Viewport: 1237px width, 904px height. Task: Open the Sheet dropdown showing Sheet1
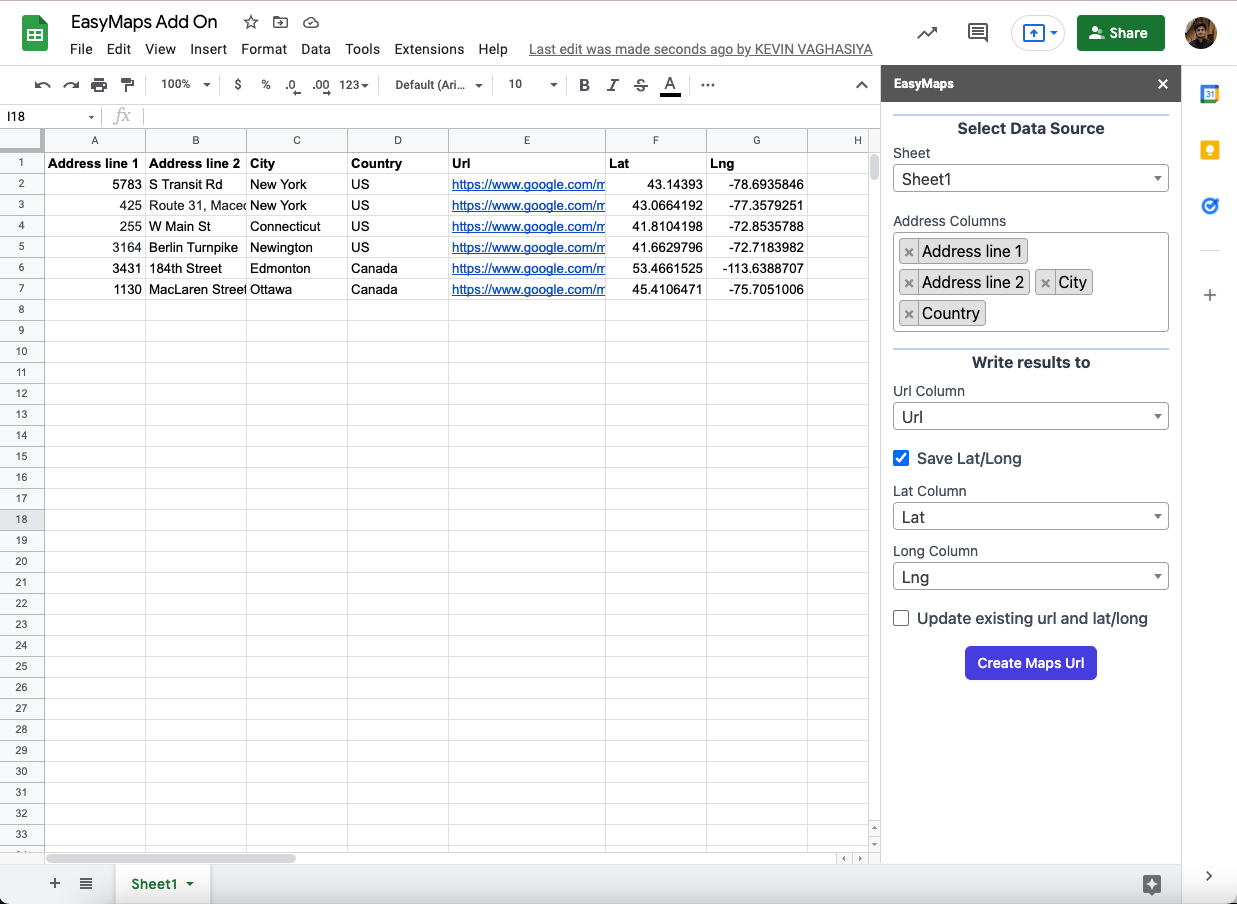pyautogui.click(x=1030, y=179)
